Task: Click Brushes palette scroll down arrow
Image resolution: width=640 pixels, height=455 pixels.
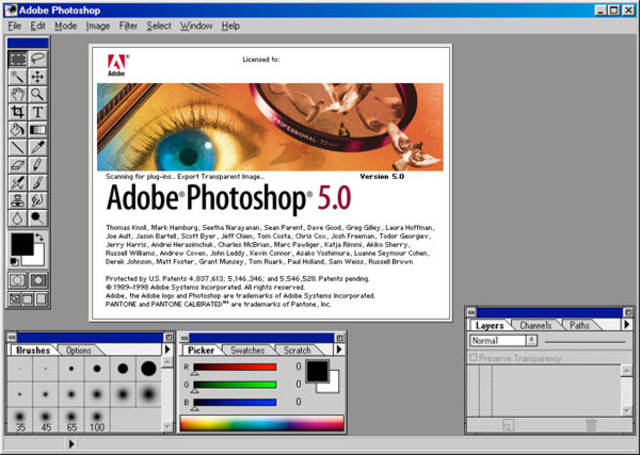Action: coord(167,426)
